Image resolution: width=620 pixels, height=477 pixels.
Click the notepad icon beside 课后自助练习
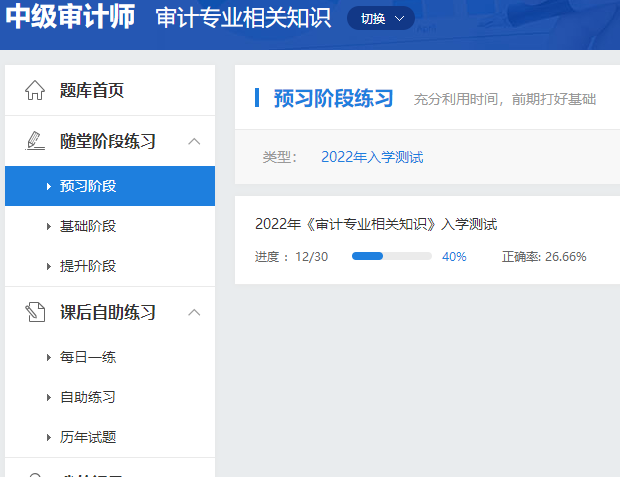click(35, 312)
